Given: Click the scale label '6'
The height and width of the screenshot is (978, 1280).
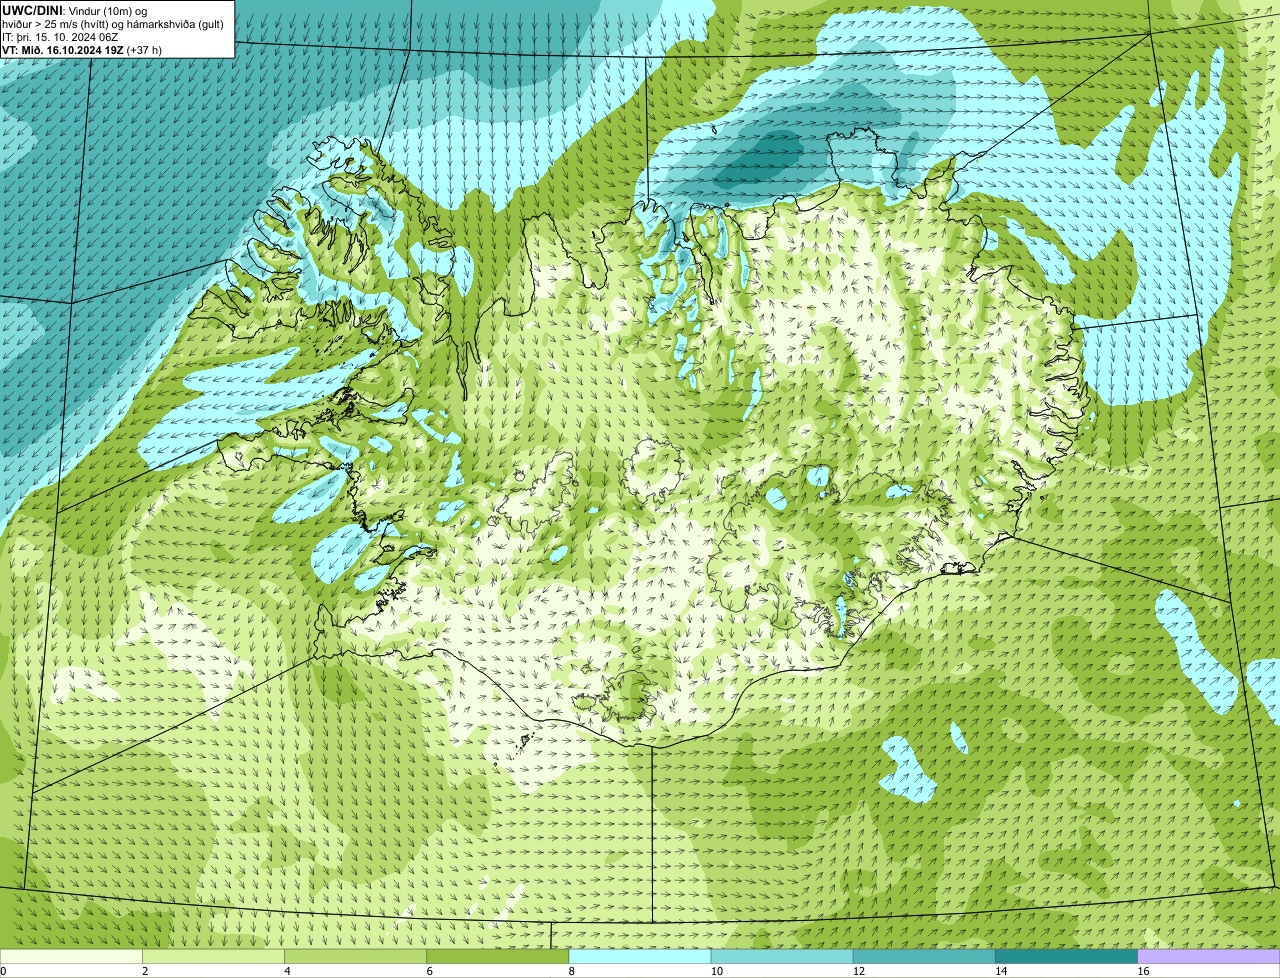Looking at the screenshot, I should pyautogui.click(x=430, y=971).
